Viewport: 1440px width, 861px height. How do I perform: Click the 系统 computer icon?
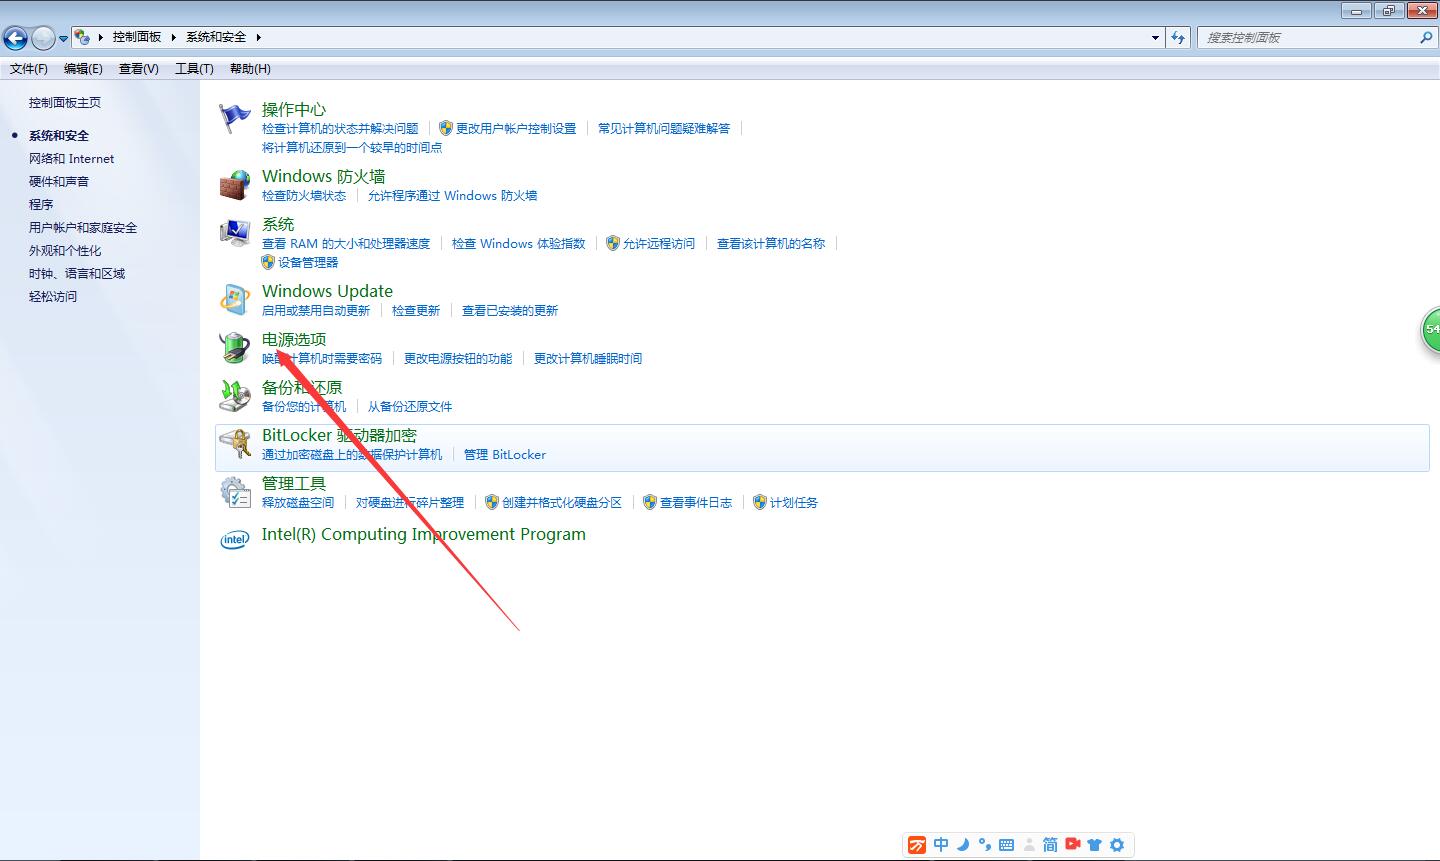tap(235, 233)
